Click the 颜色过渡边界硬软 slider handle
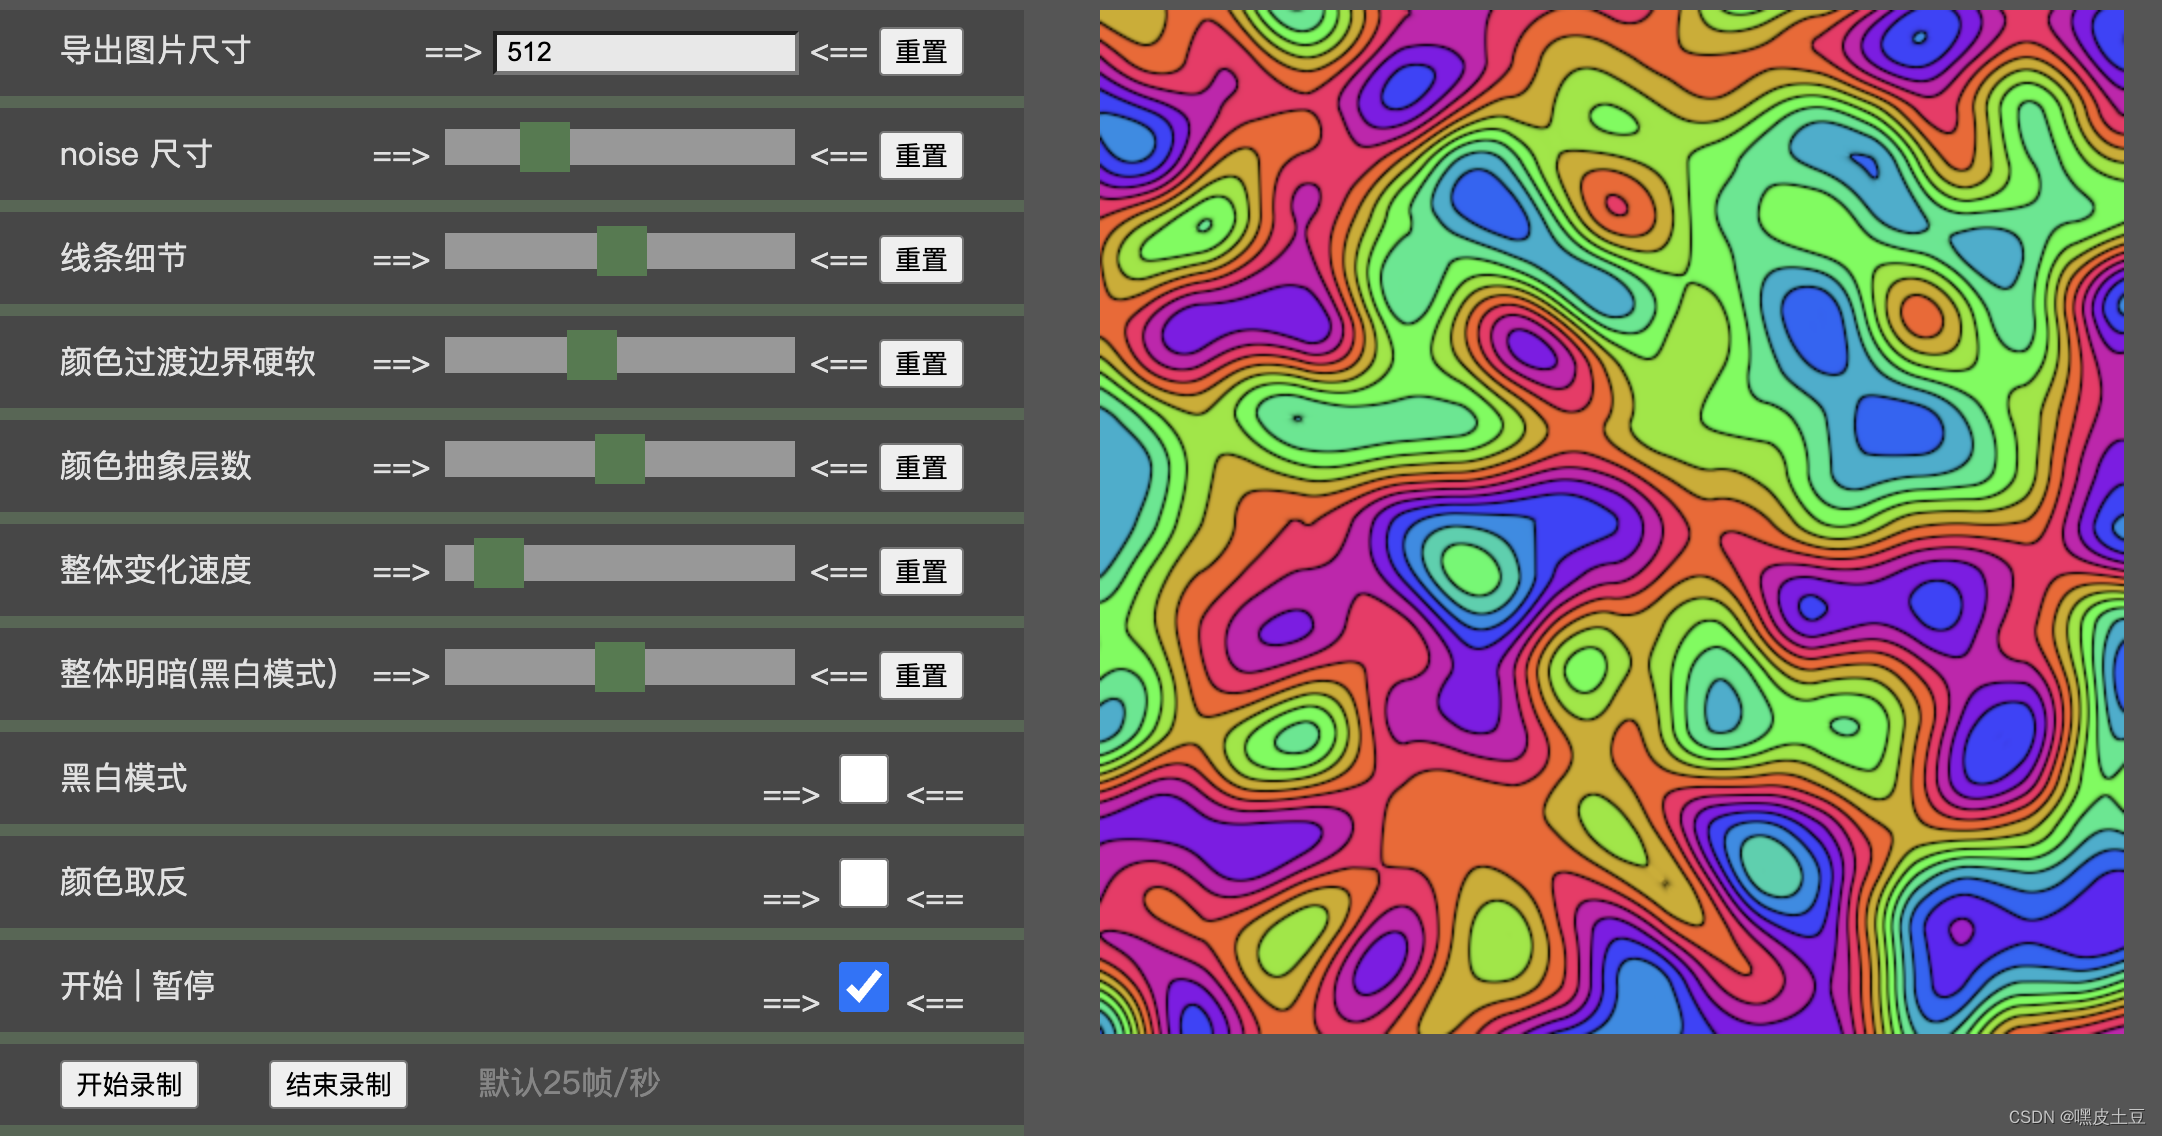Viewport: 2162px width, 1136px height. (592, 355)
